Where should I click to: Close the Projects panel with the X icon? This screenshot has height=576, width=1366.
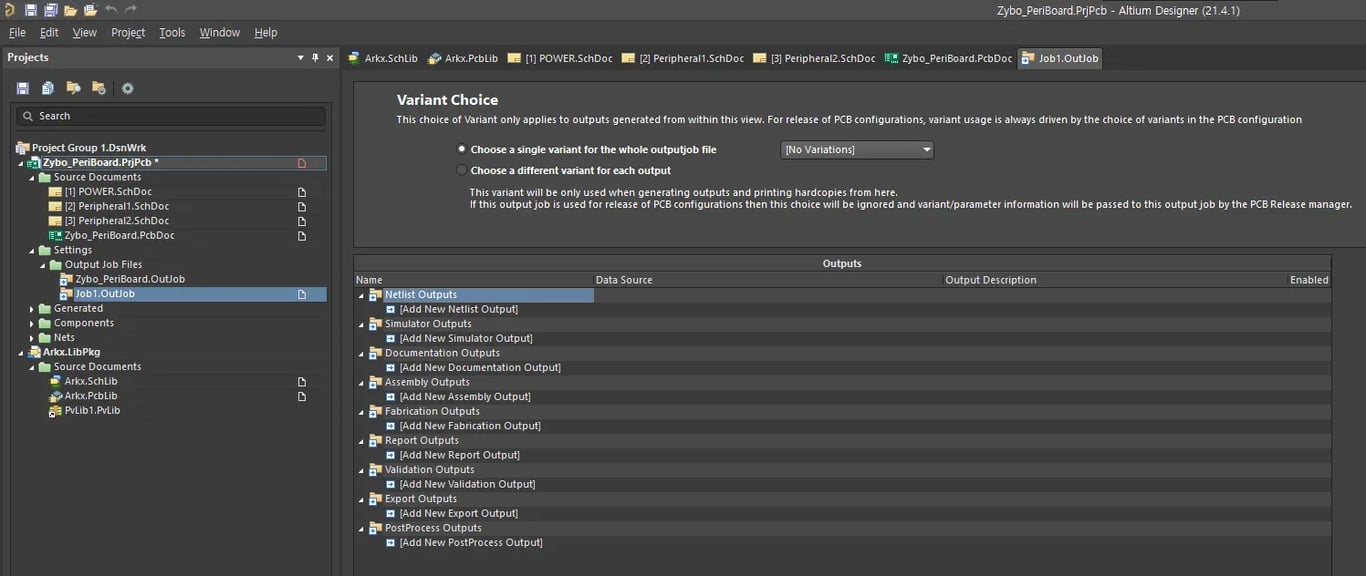click(x=330, y=58)
